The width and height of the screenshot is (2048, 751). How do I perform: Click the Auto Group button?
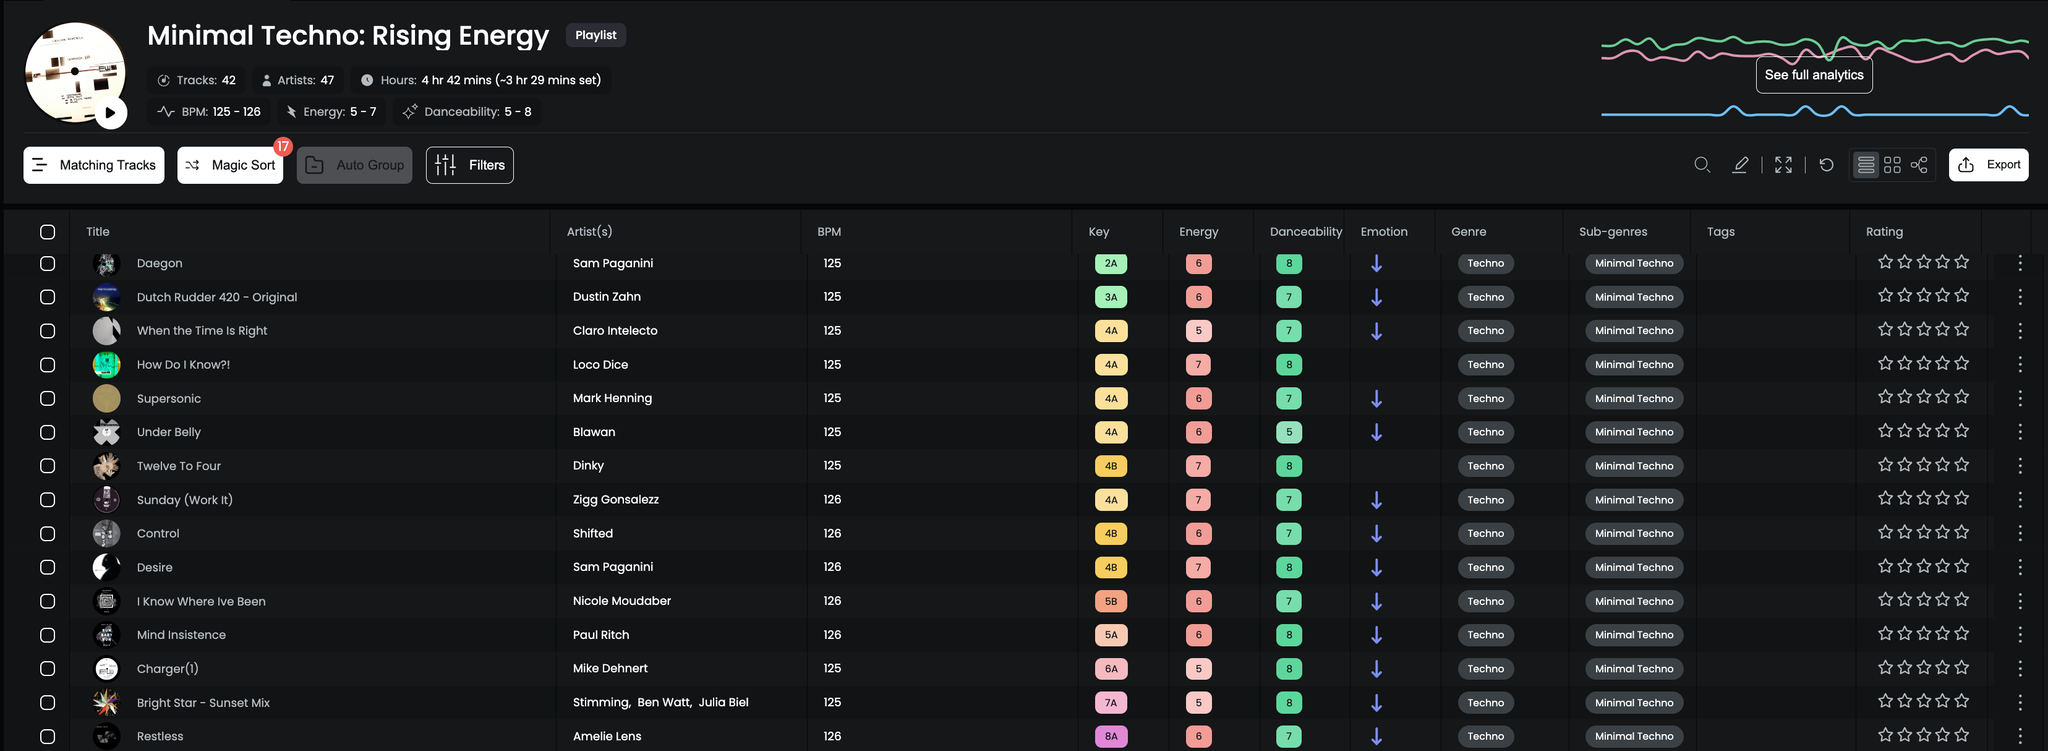point(355,165)
